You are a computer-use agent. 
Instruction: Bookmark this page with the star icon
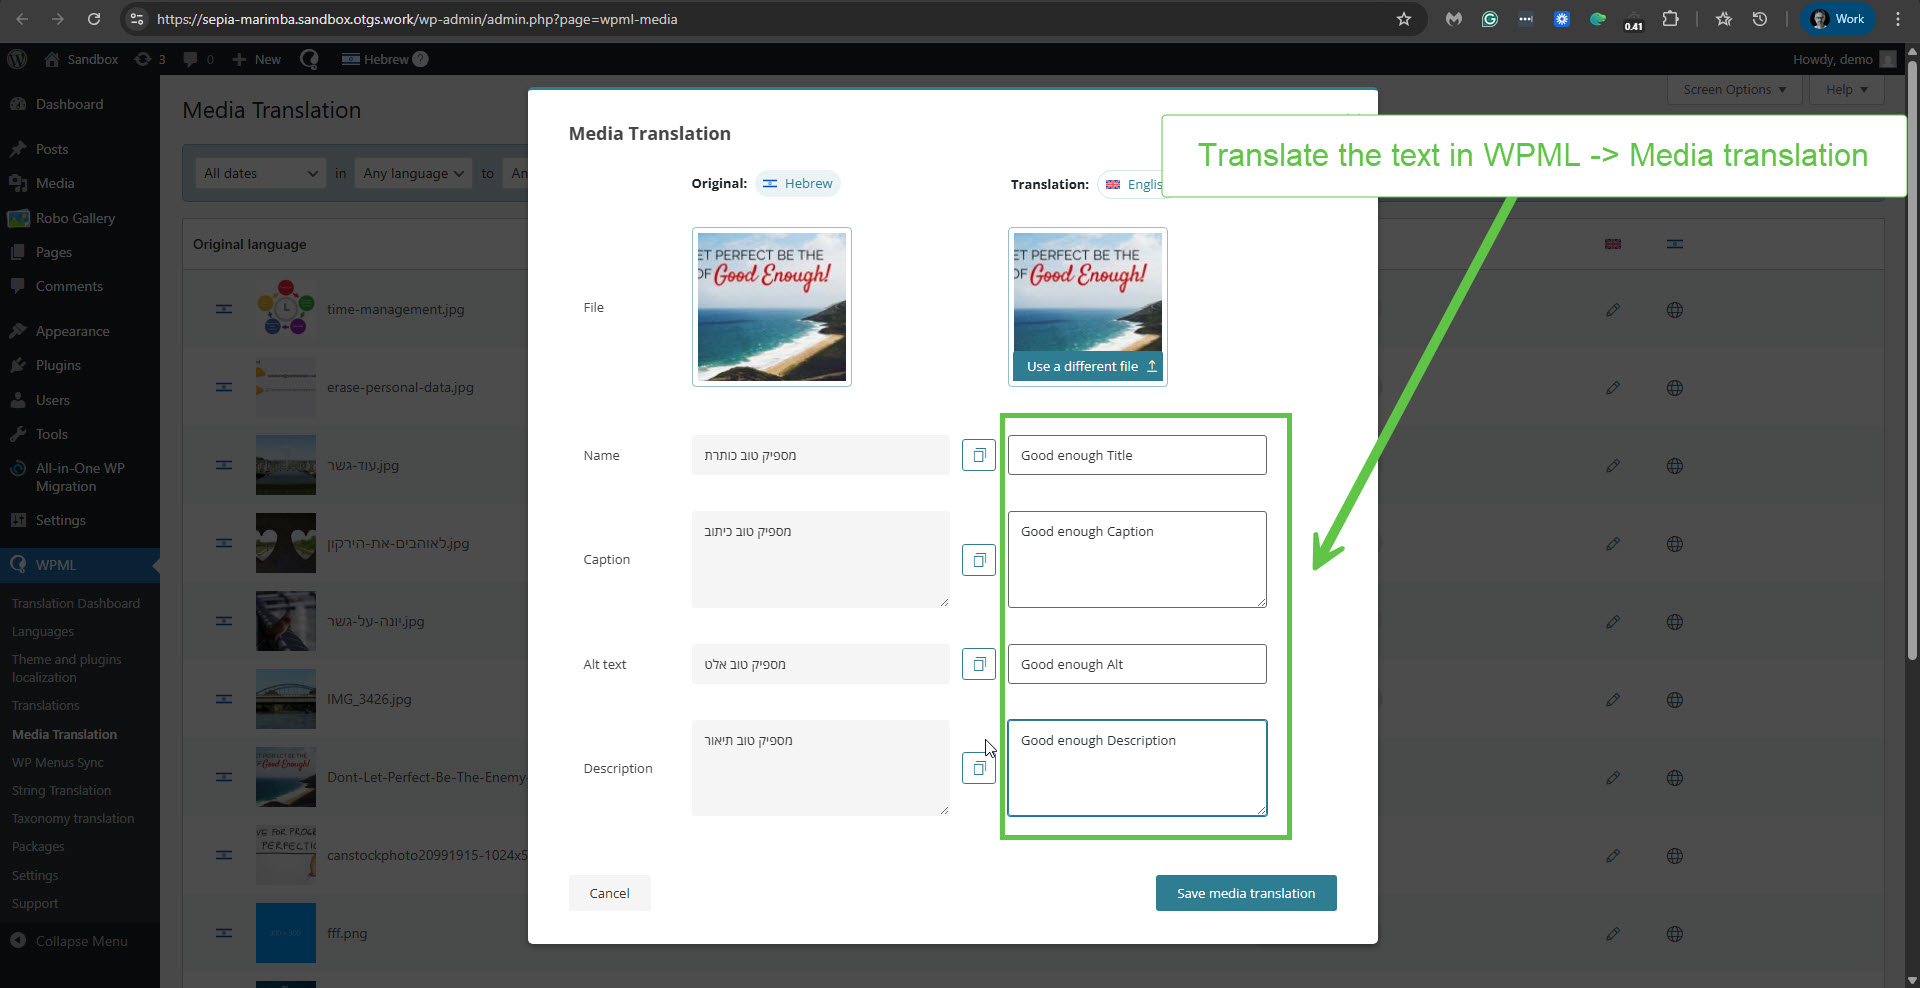pos(1404,19)
